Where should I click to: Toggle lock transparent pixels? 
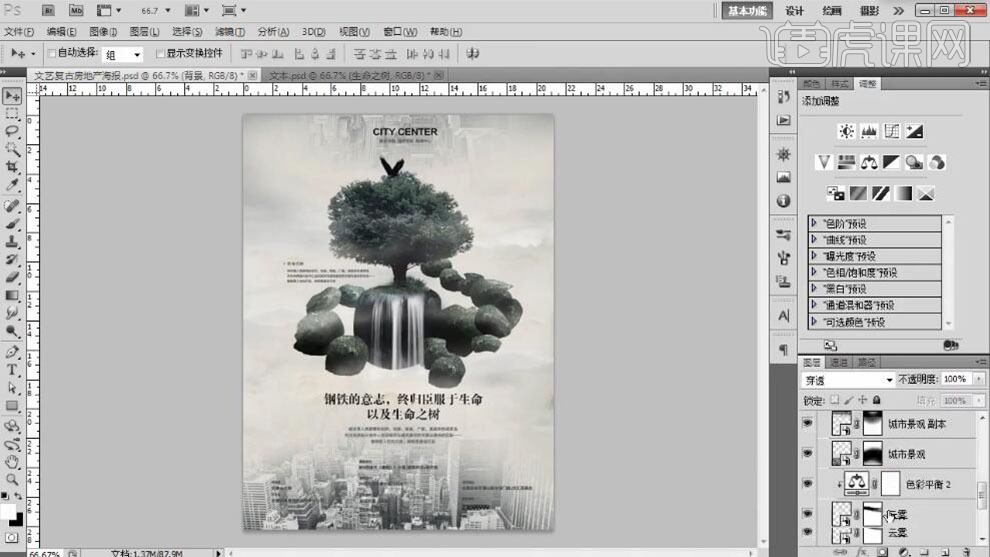pyautogui.click(x=835, y=400)
